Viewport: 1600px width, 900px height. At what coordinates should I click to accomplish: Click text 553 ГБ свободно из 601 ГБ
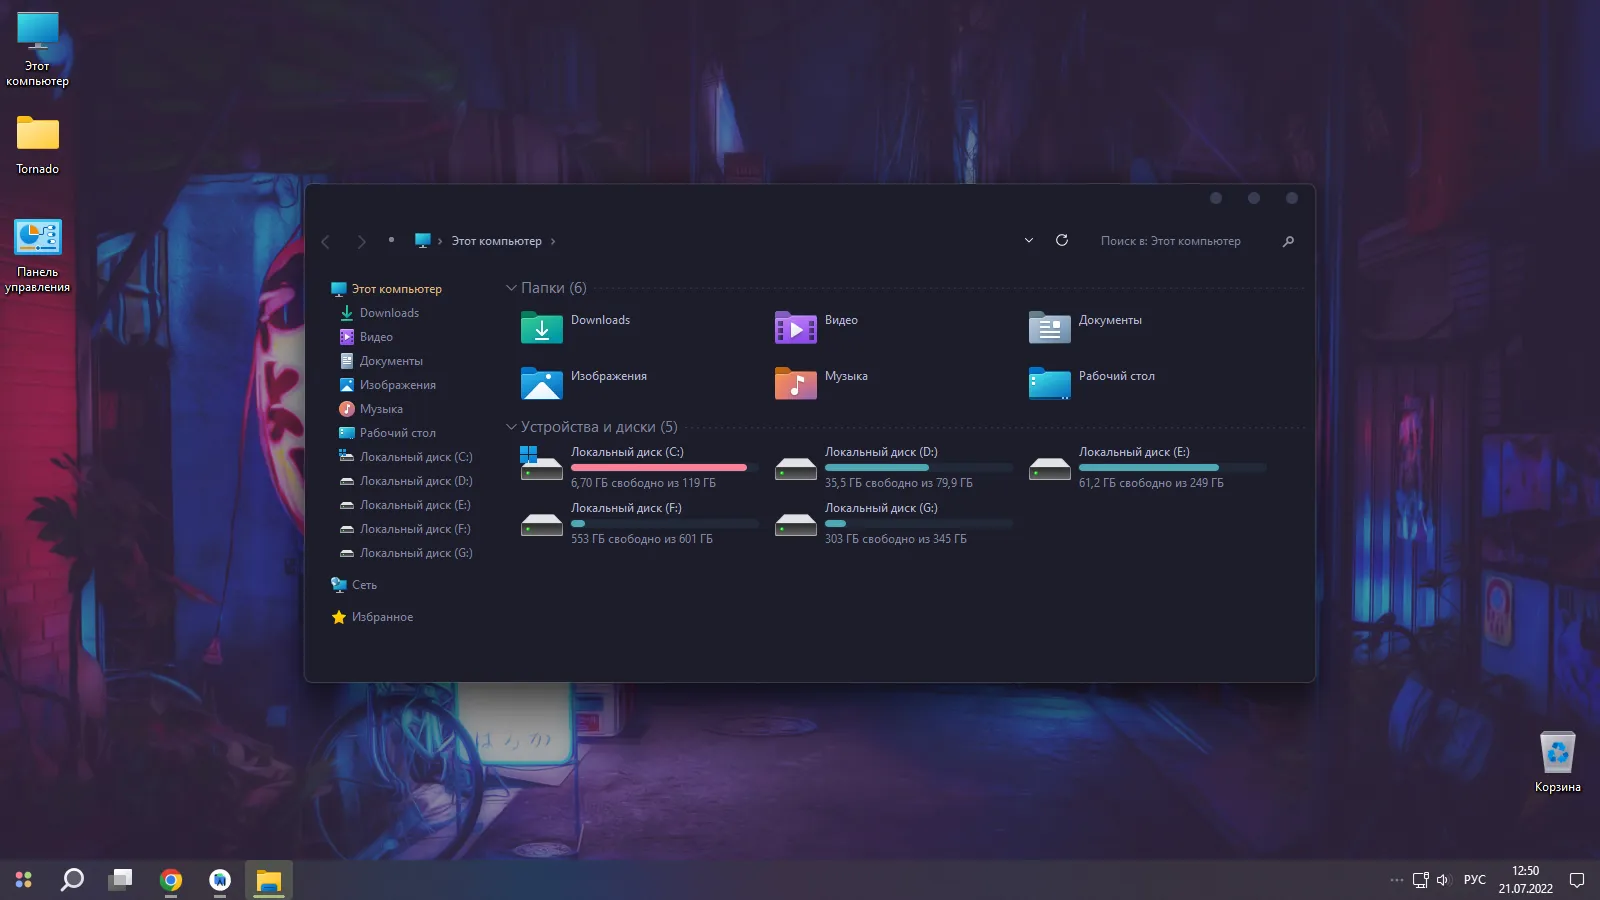[x=642, y=539]
